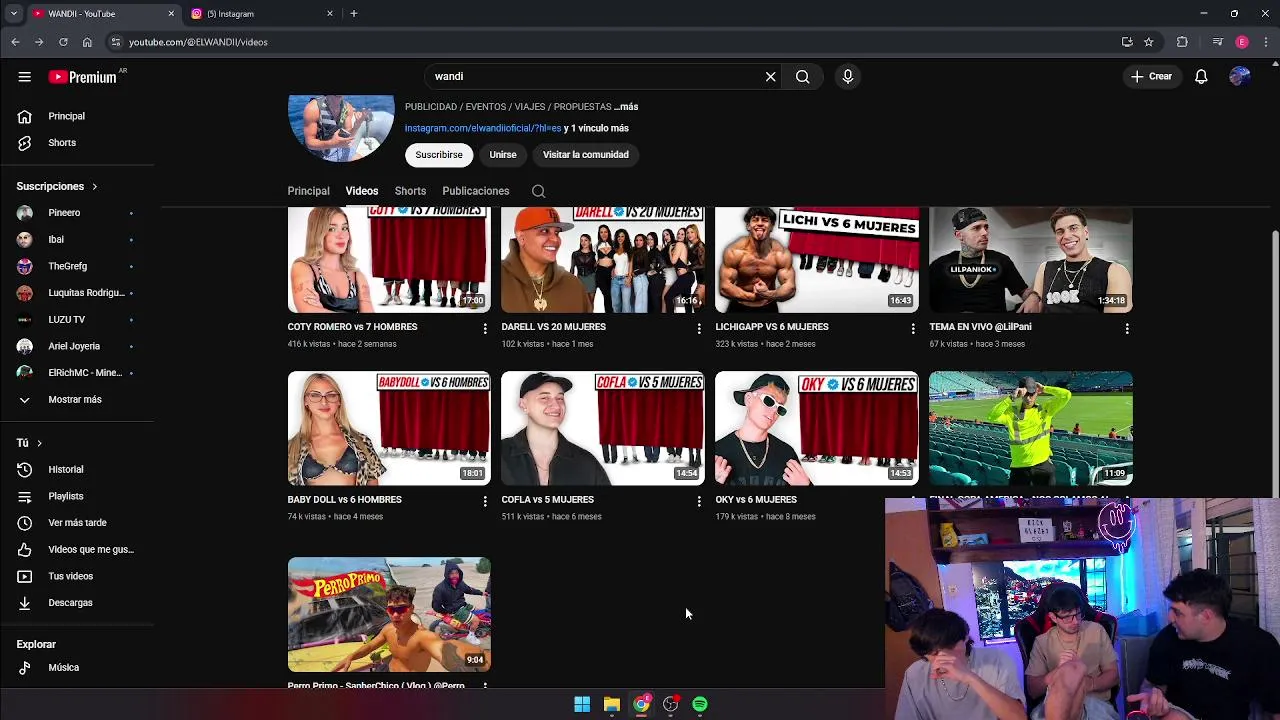Screen dimensions: 1280x720
Task: Open options for TEMA EN VIVO @LilPani
Action: click(x=1127, y=328)
